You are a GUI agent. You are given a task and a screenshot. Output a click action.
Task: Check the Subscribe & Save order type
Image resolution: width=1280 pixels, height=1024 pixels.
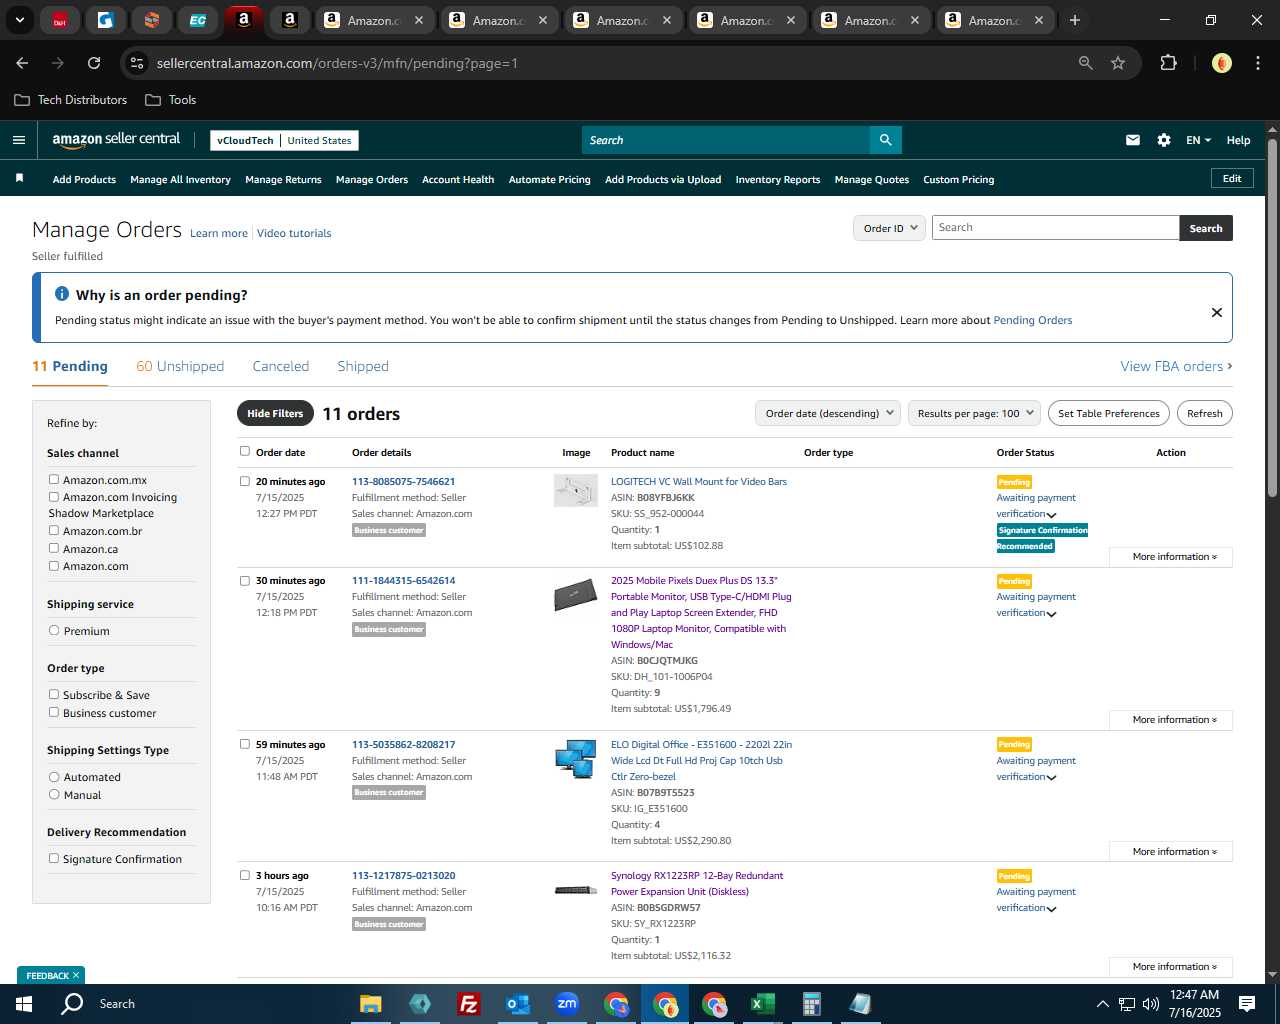pos(54,694)
